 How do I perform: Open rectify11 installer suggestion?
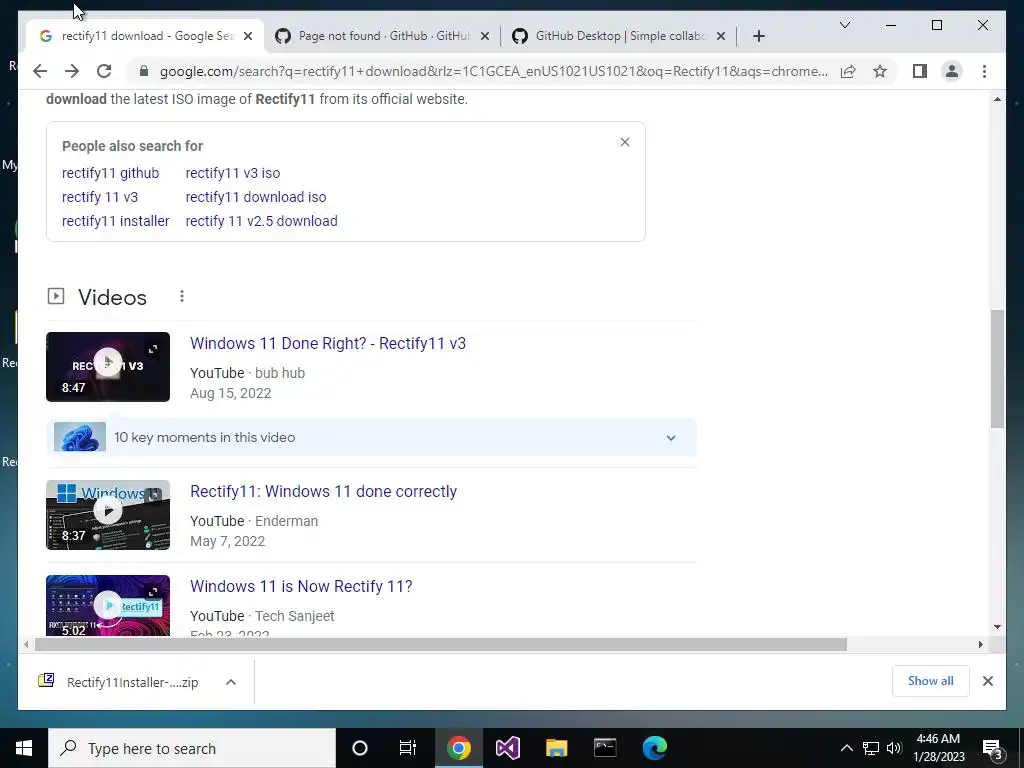(x=116, y=221)
